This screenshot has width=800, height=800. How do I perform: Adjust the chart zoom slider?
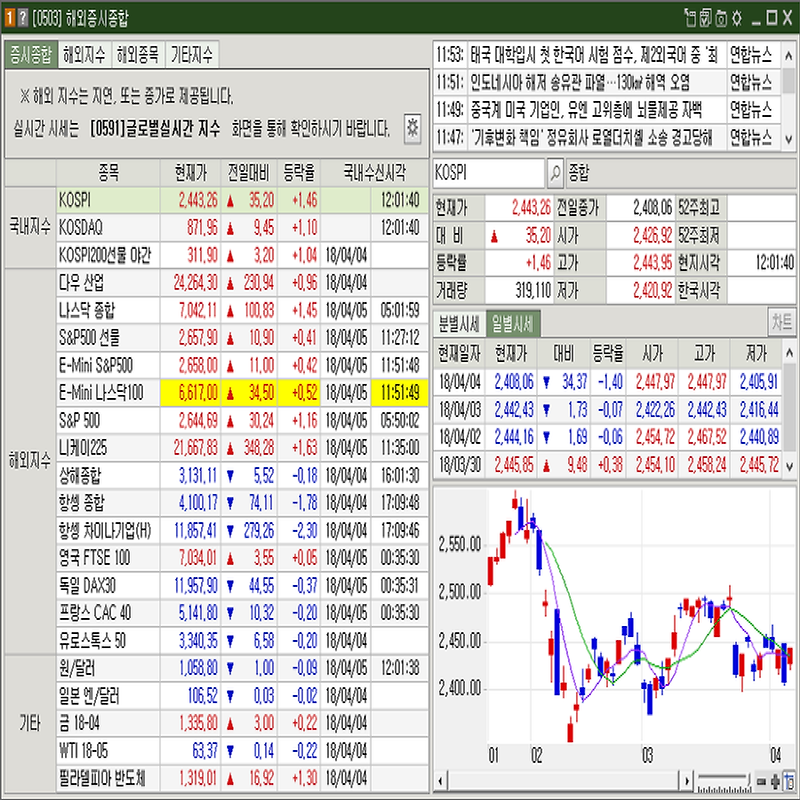click(x=724, y=782)
